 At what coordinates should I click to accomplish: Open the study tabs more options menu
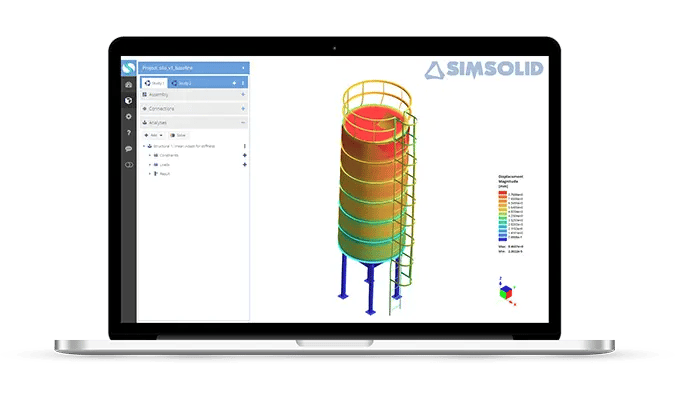[x=243, y=83]
